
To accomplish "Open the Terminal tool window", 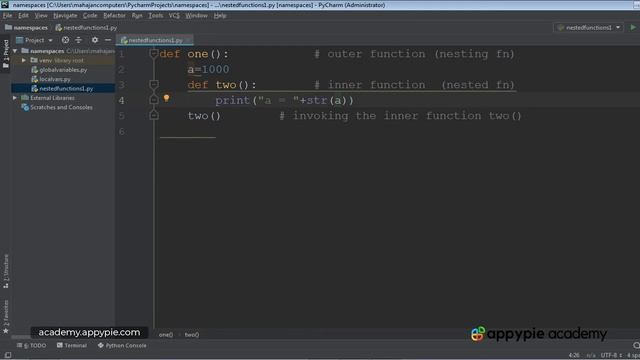I will pyautogui.click(x=72, y=345).
